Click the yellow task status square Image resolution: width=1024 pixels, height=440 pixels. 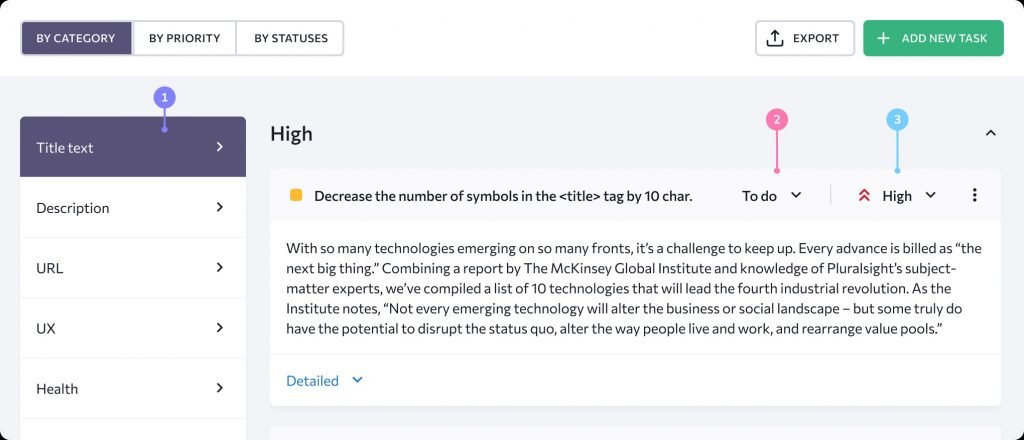pyautogui.click(x=296, y=195)
